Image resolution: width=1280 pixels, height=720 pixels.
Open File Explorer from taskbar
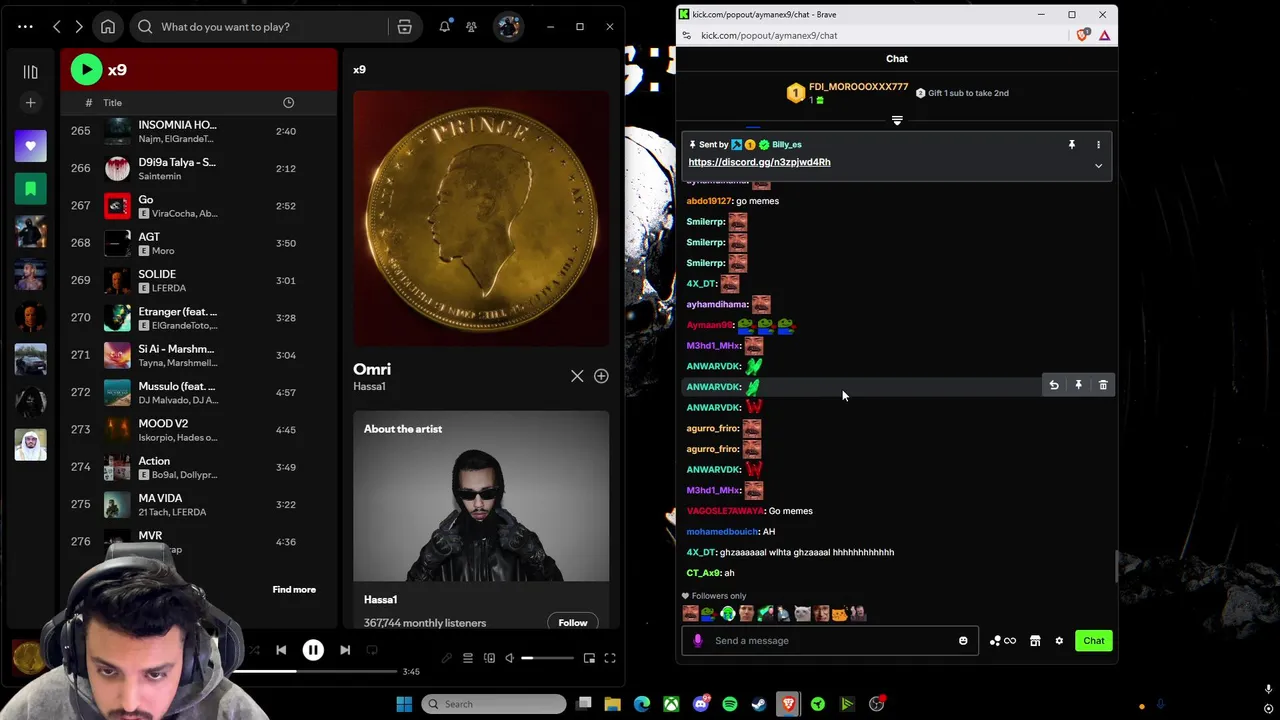pos(613,704)
